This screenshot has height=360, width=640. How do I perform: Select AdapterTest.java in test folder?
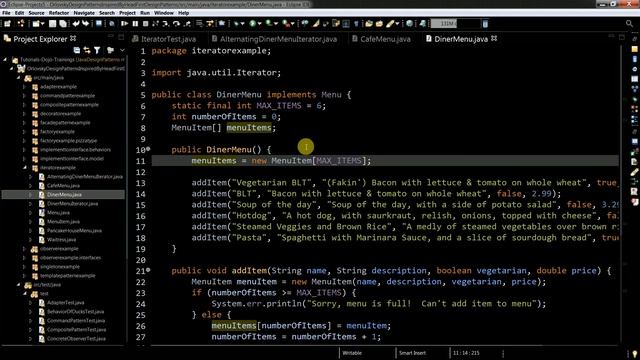pos(65,302)
